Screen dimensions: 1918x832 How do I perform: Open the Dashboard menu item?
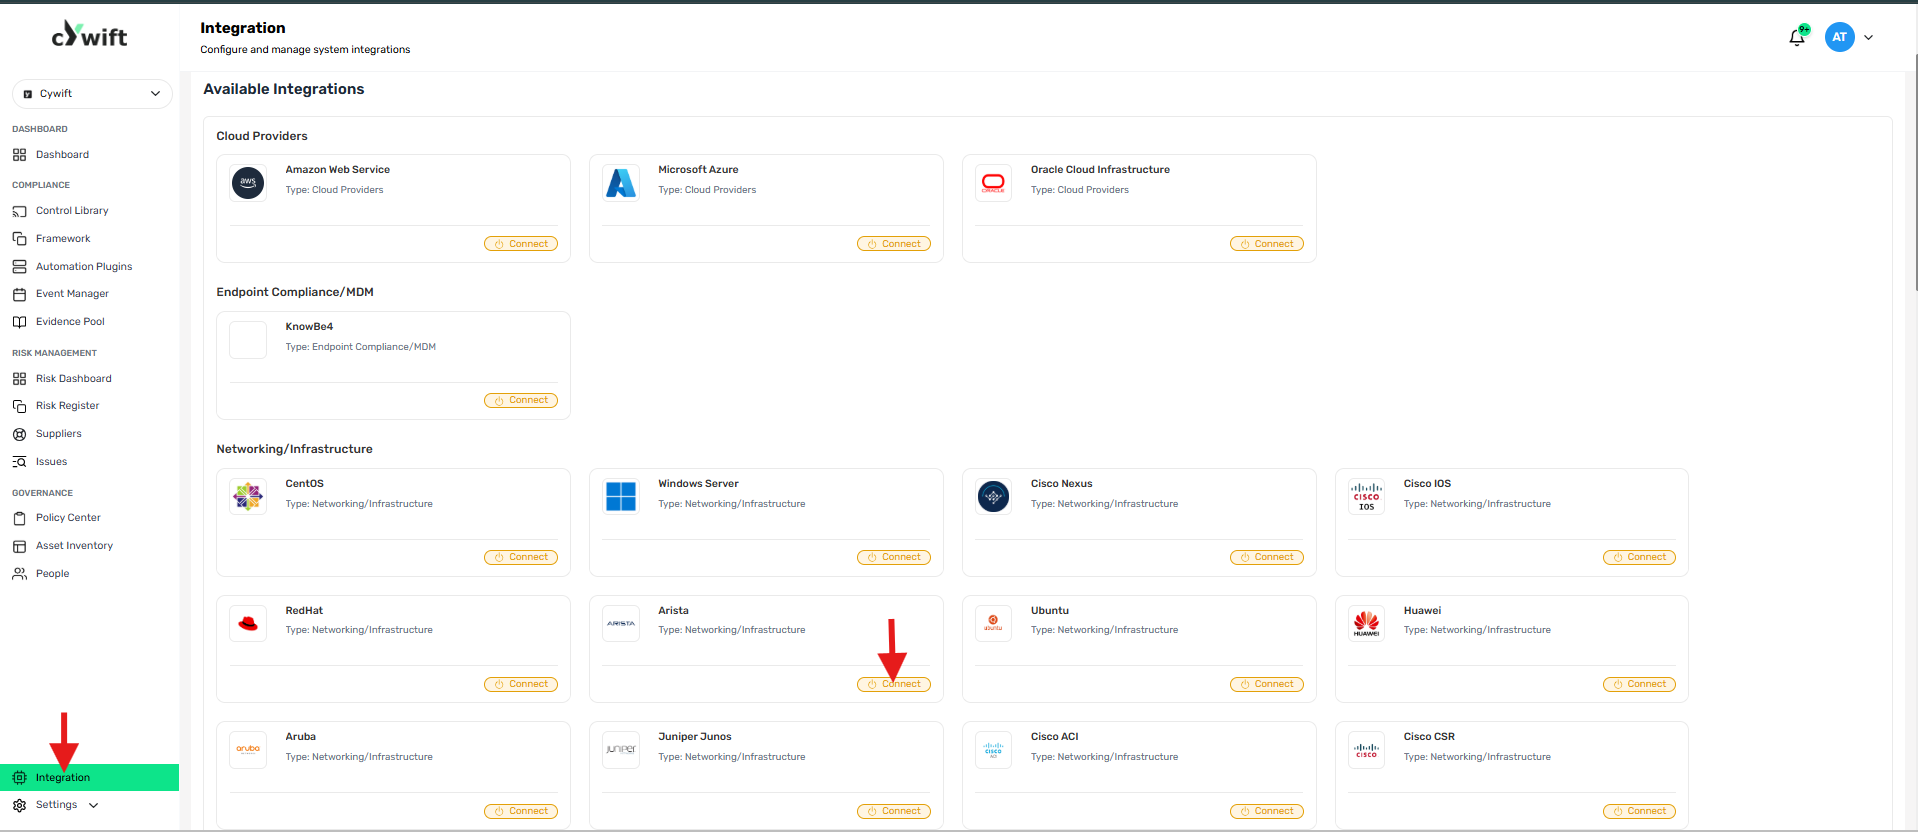point(62,155)
